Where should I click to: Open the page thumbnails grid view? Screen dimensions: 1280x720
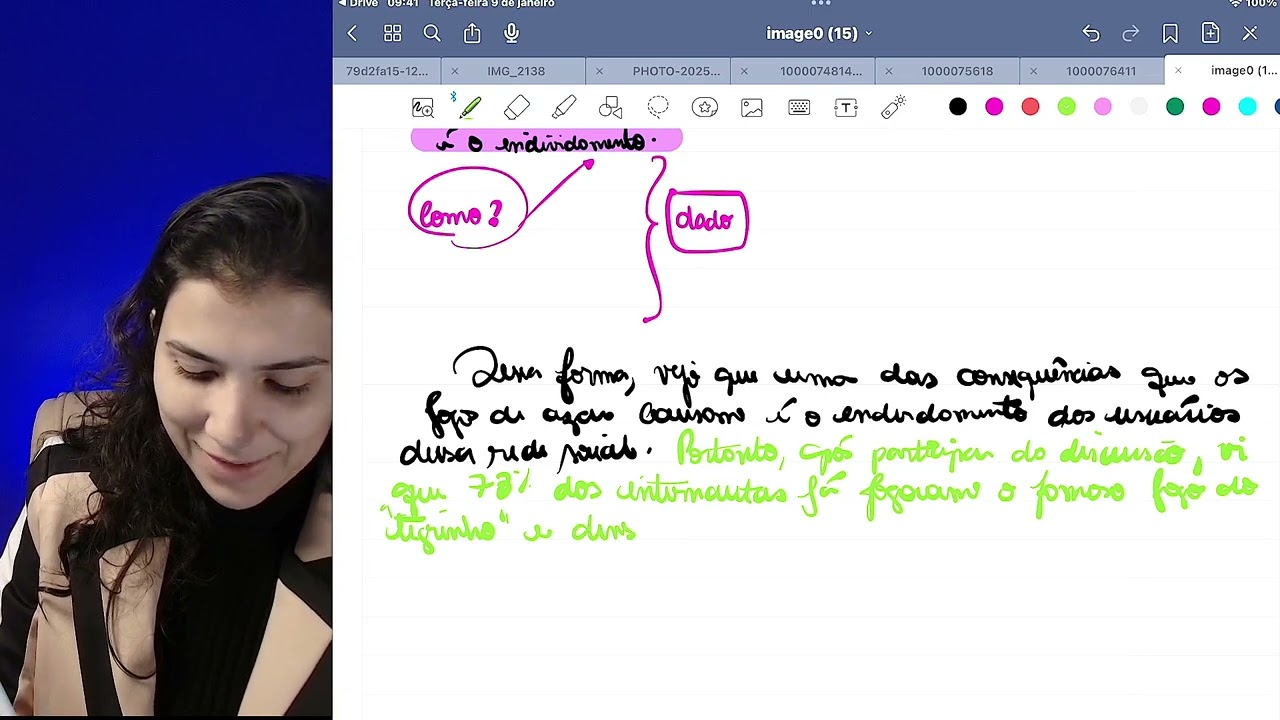pyautogui.click(x=392, y=33)
